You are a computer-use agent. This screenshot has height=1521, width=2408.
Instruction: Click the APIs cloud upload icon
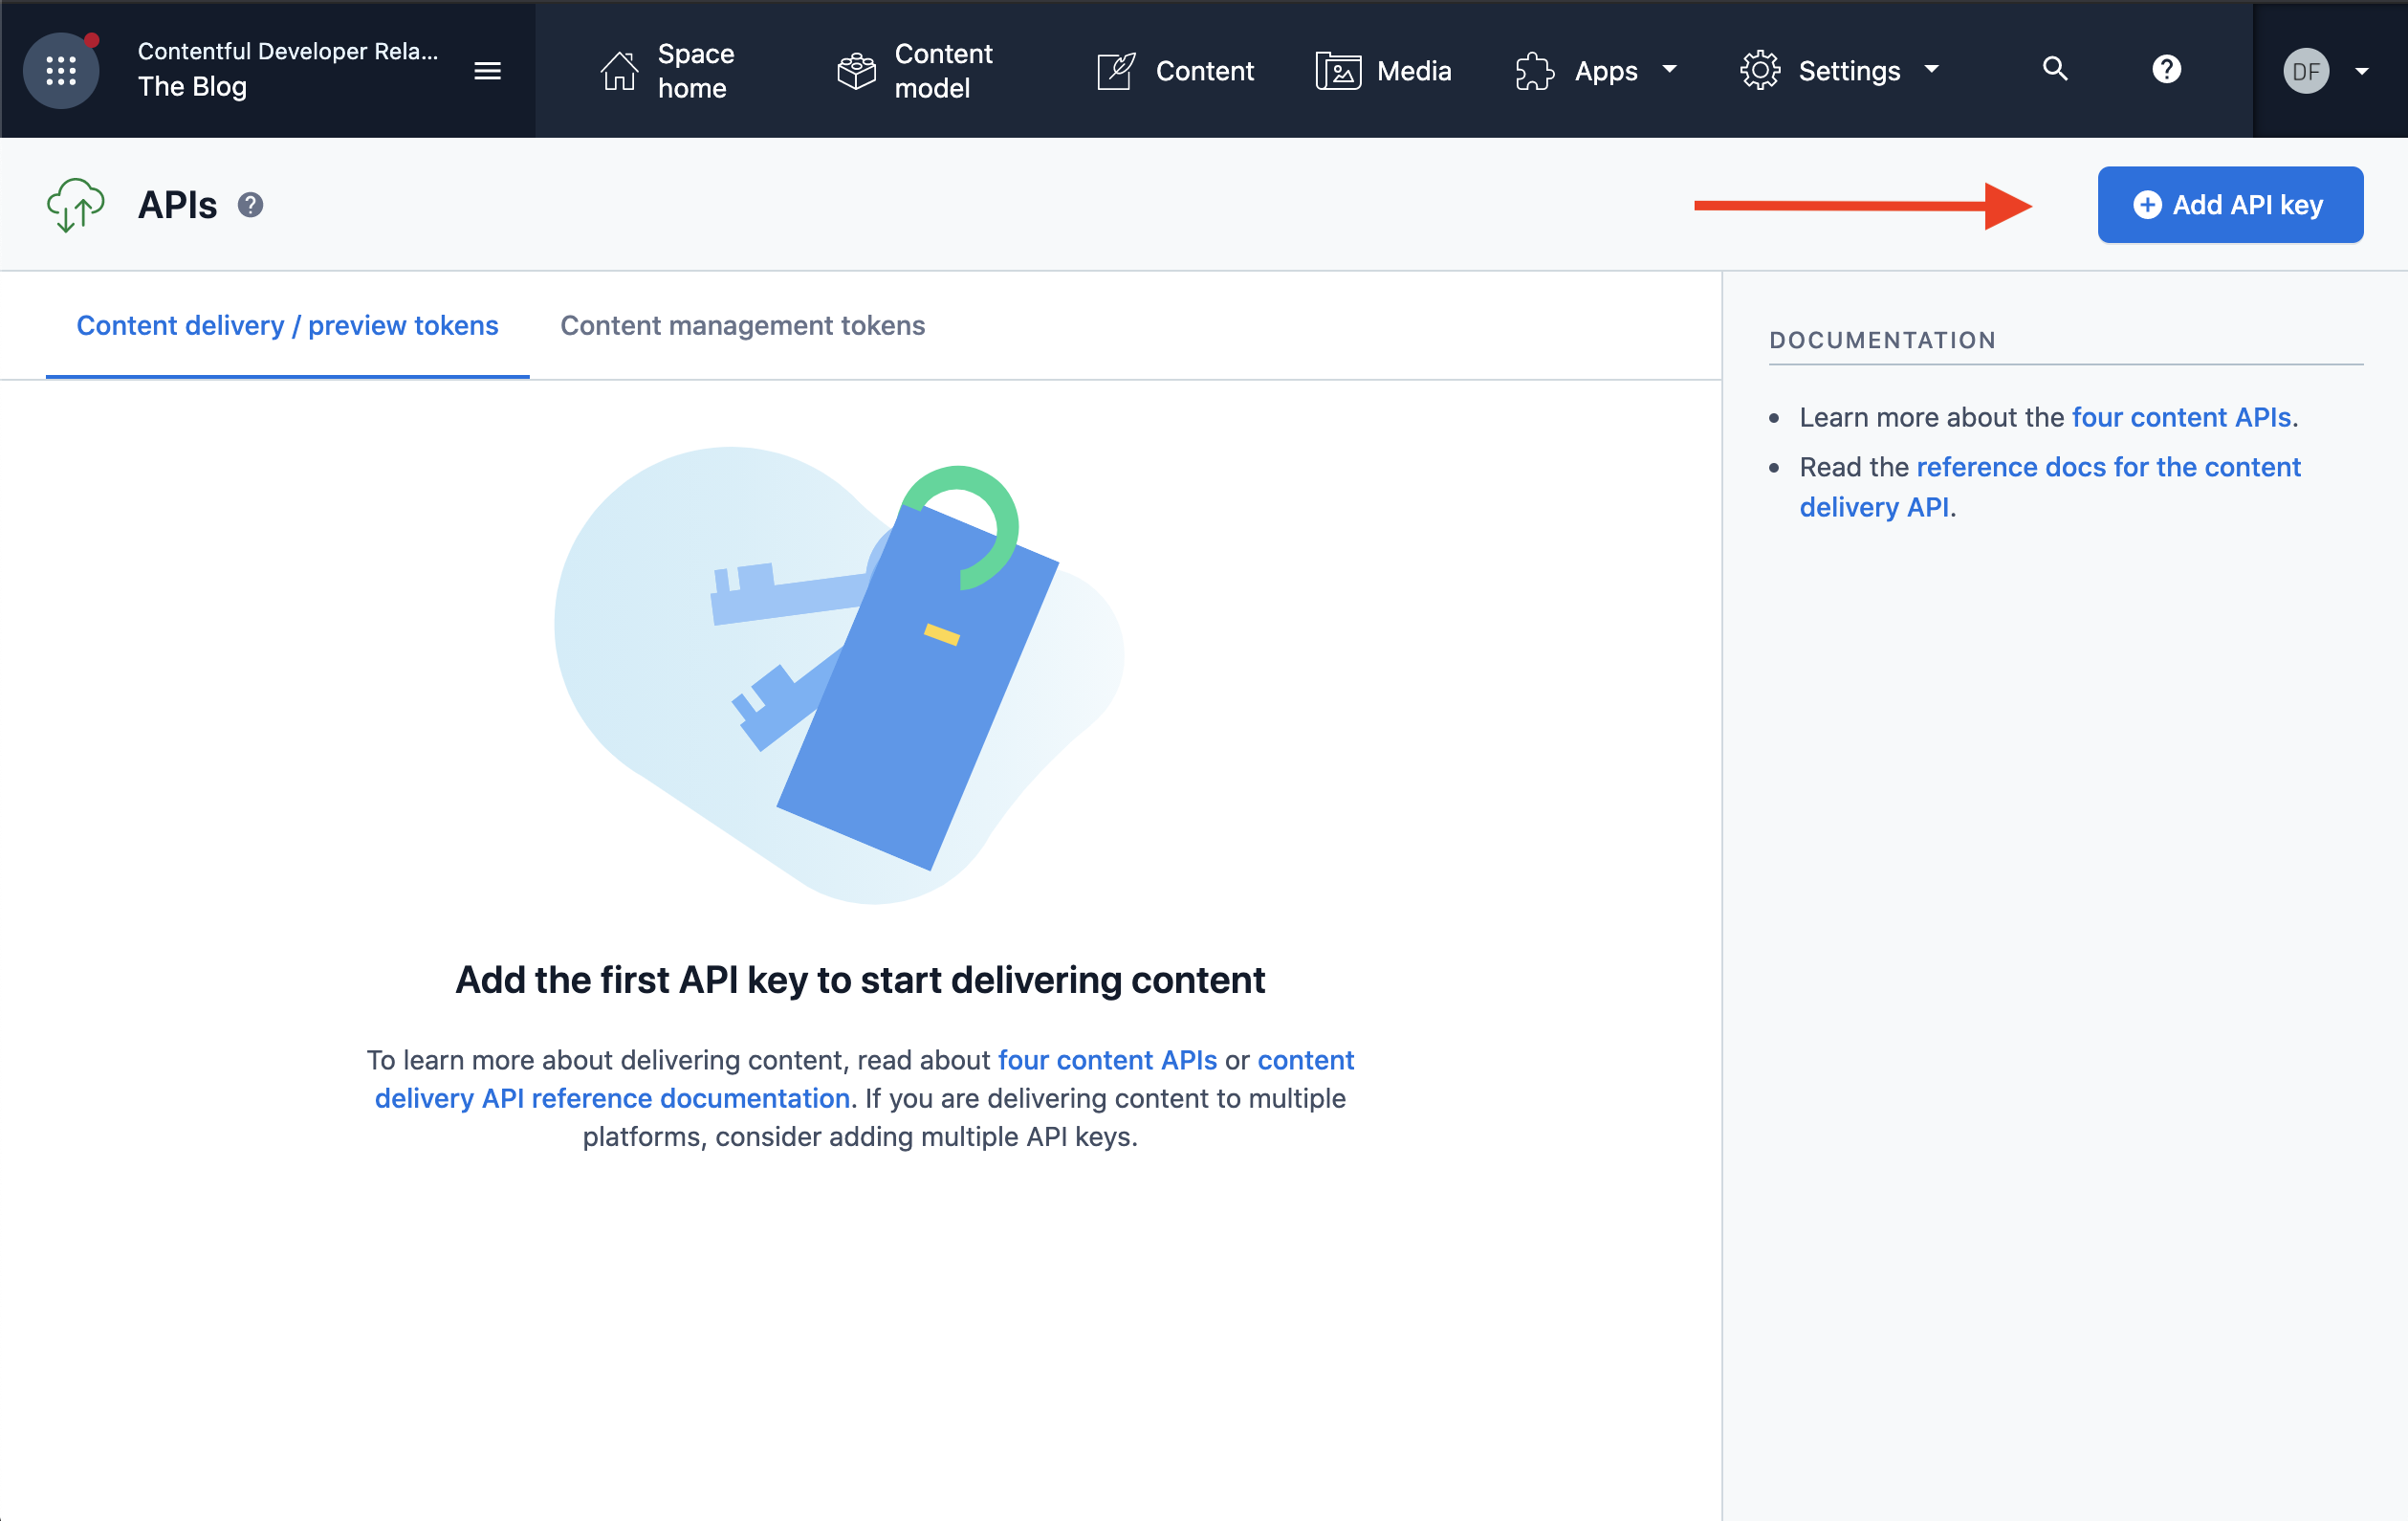[x=77, y=203]
